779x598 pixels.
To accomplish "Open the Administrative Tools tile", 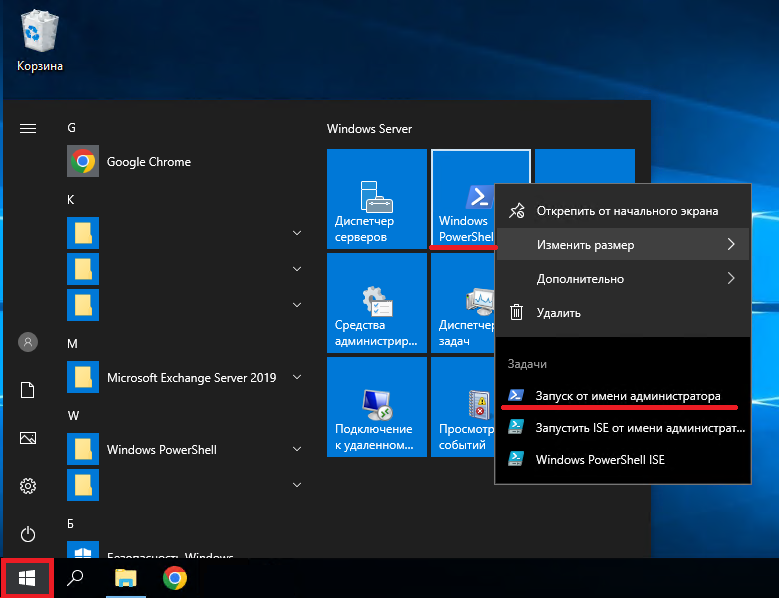I will (377, 303).
